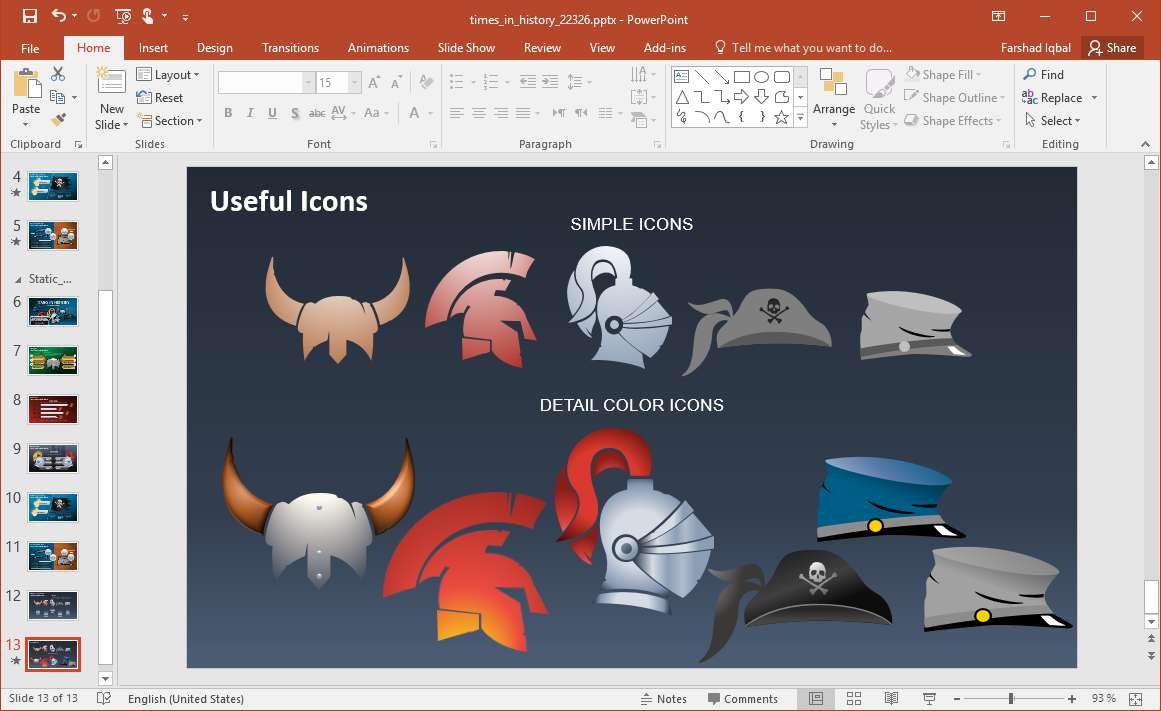The image size is (1161, 711).
Task: Open the Shape Fill dropdown
Action: [x=945, y=73]
